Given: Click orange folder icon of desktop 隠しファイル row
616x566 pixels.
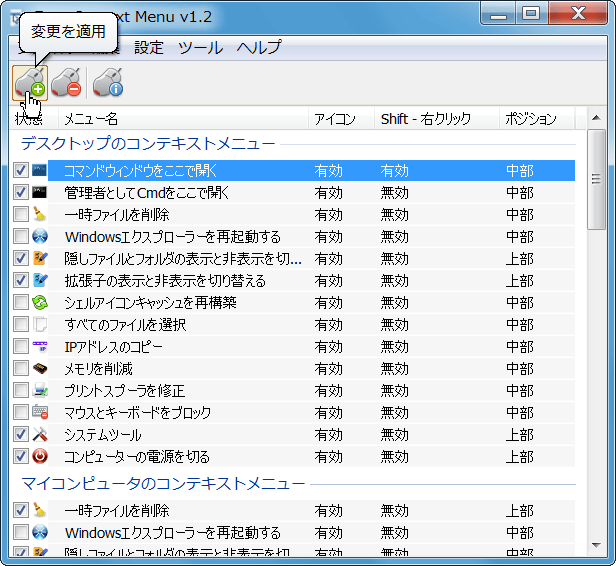Looking at the screenshot, I should point(40,258).
